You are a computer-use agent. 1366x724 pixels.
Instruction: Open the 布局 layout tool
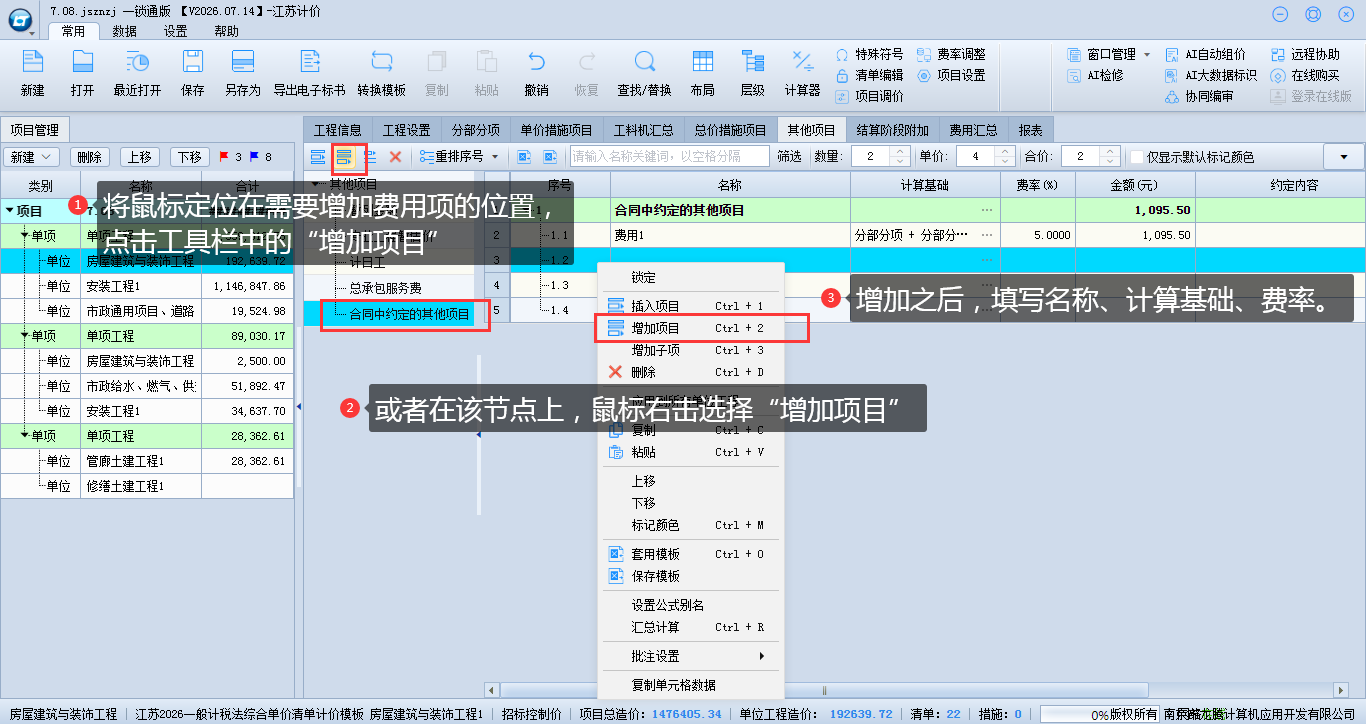point(702,73)
